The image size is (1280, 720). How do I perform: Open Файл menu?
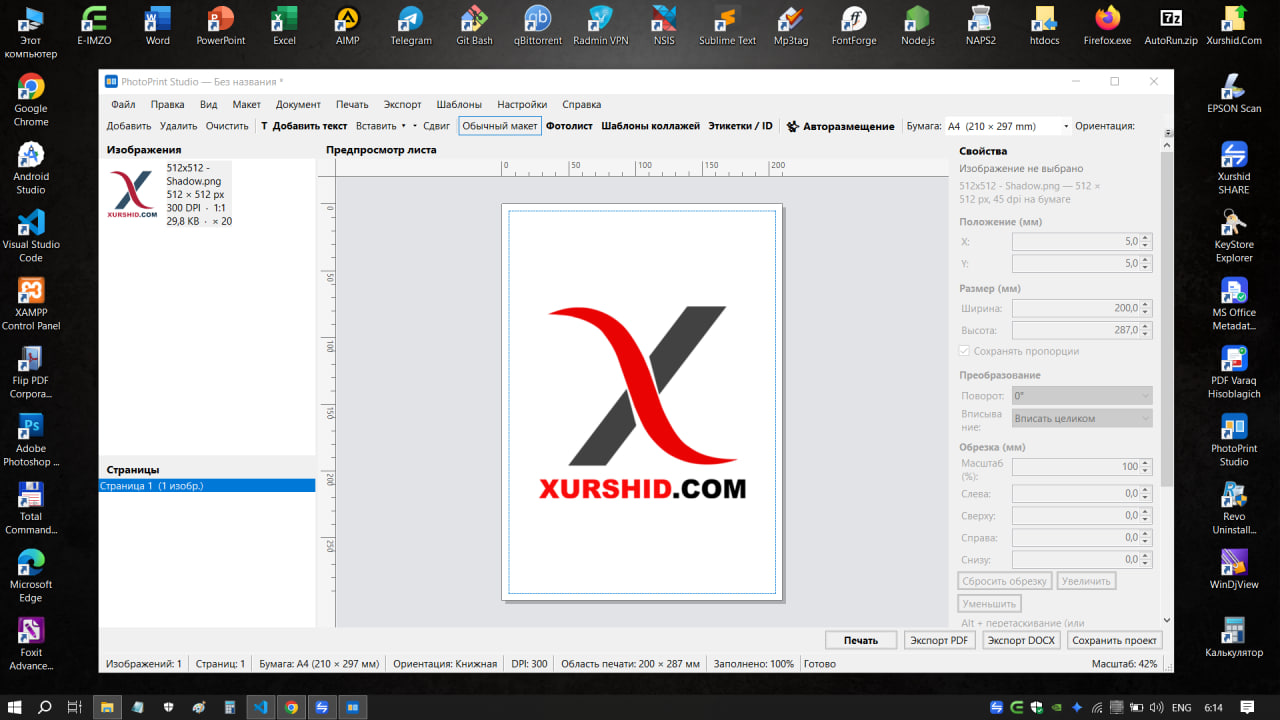pos(123,104)
